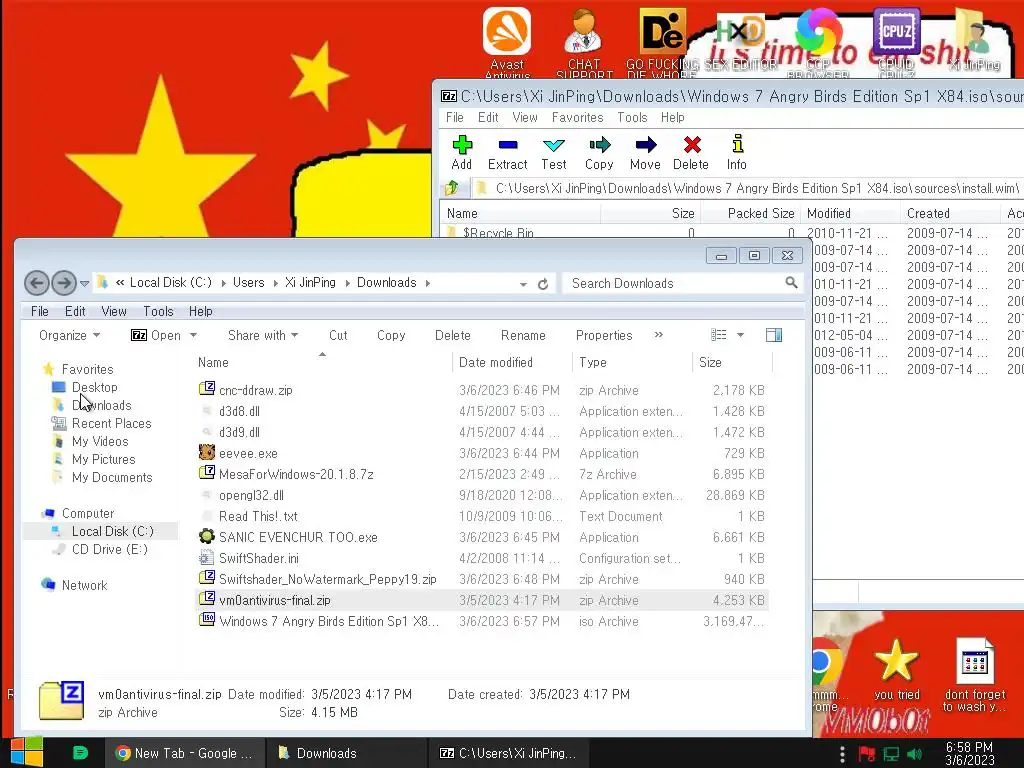1024x768 pixels.
Task: Click the green taskbar app icon
Action: 80,753
